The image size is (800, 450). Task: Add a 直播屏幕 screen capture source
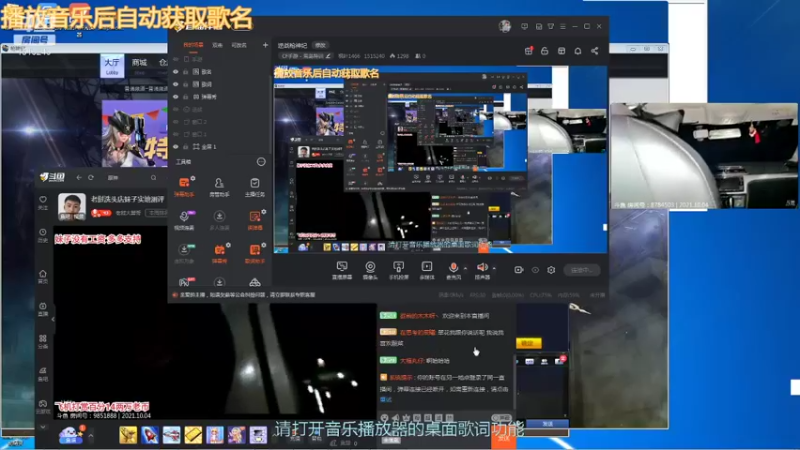click(x=342, y=270)
